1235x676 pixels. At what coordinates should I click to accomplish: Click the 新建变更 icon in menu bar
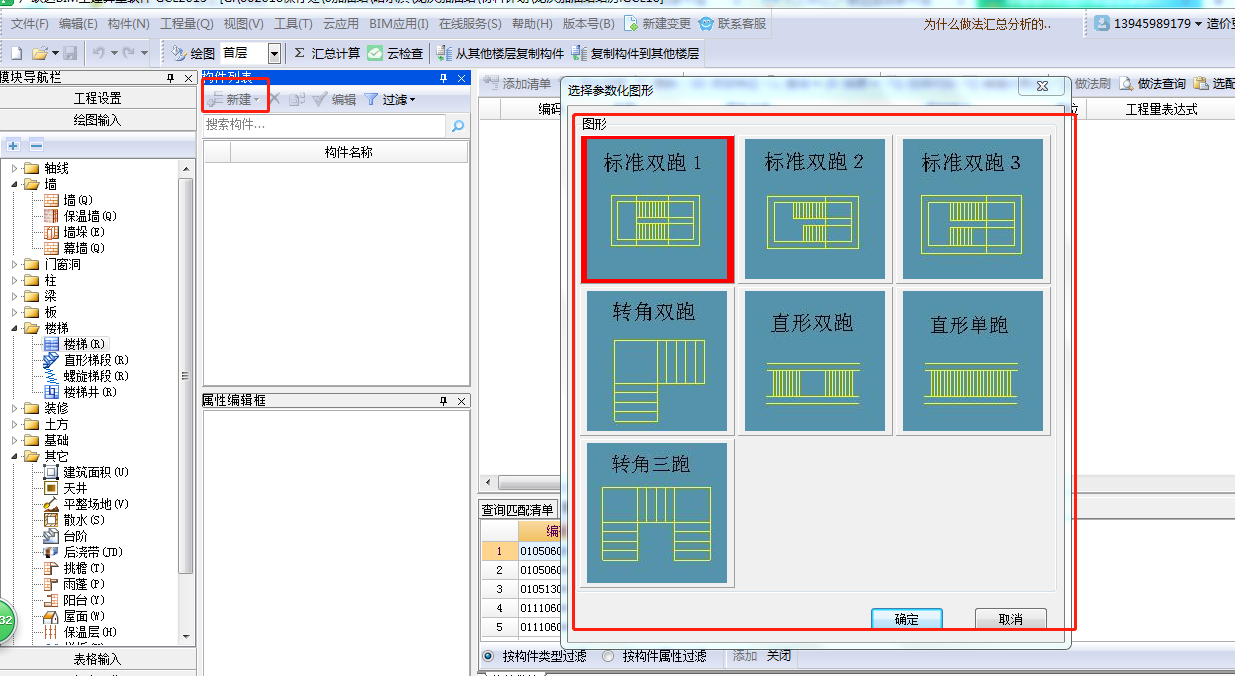coord(631,23)
